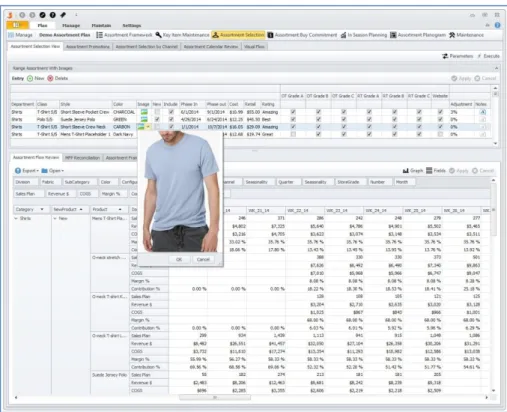Open NewProduct column sort dropdown
This screenshot has width=507, height=412.
click(x=81, y=209)
